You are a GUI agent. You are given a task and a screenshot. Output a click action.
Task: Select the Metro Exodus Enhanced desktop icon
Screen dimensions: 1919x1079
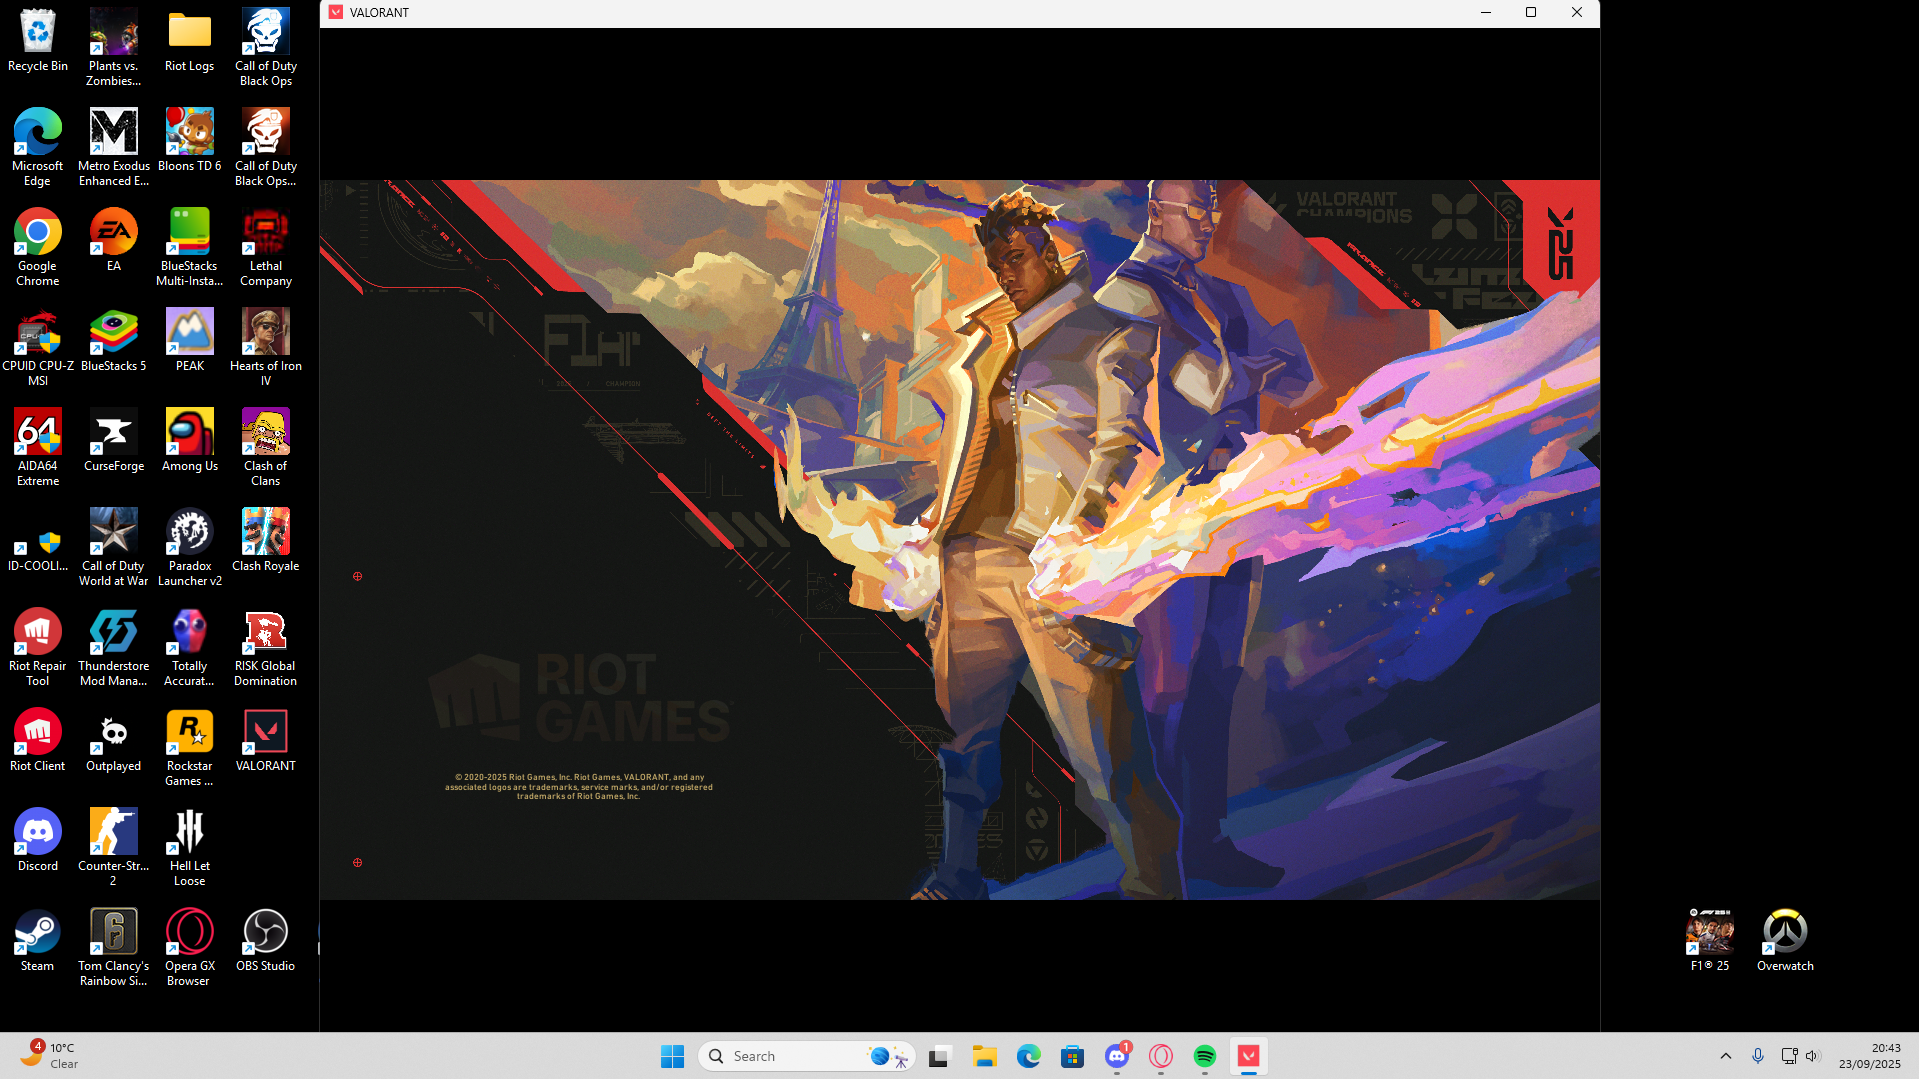click(x=114, y=148)
